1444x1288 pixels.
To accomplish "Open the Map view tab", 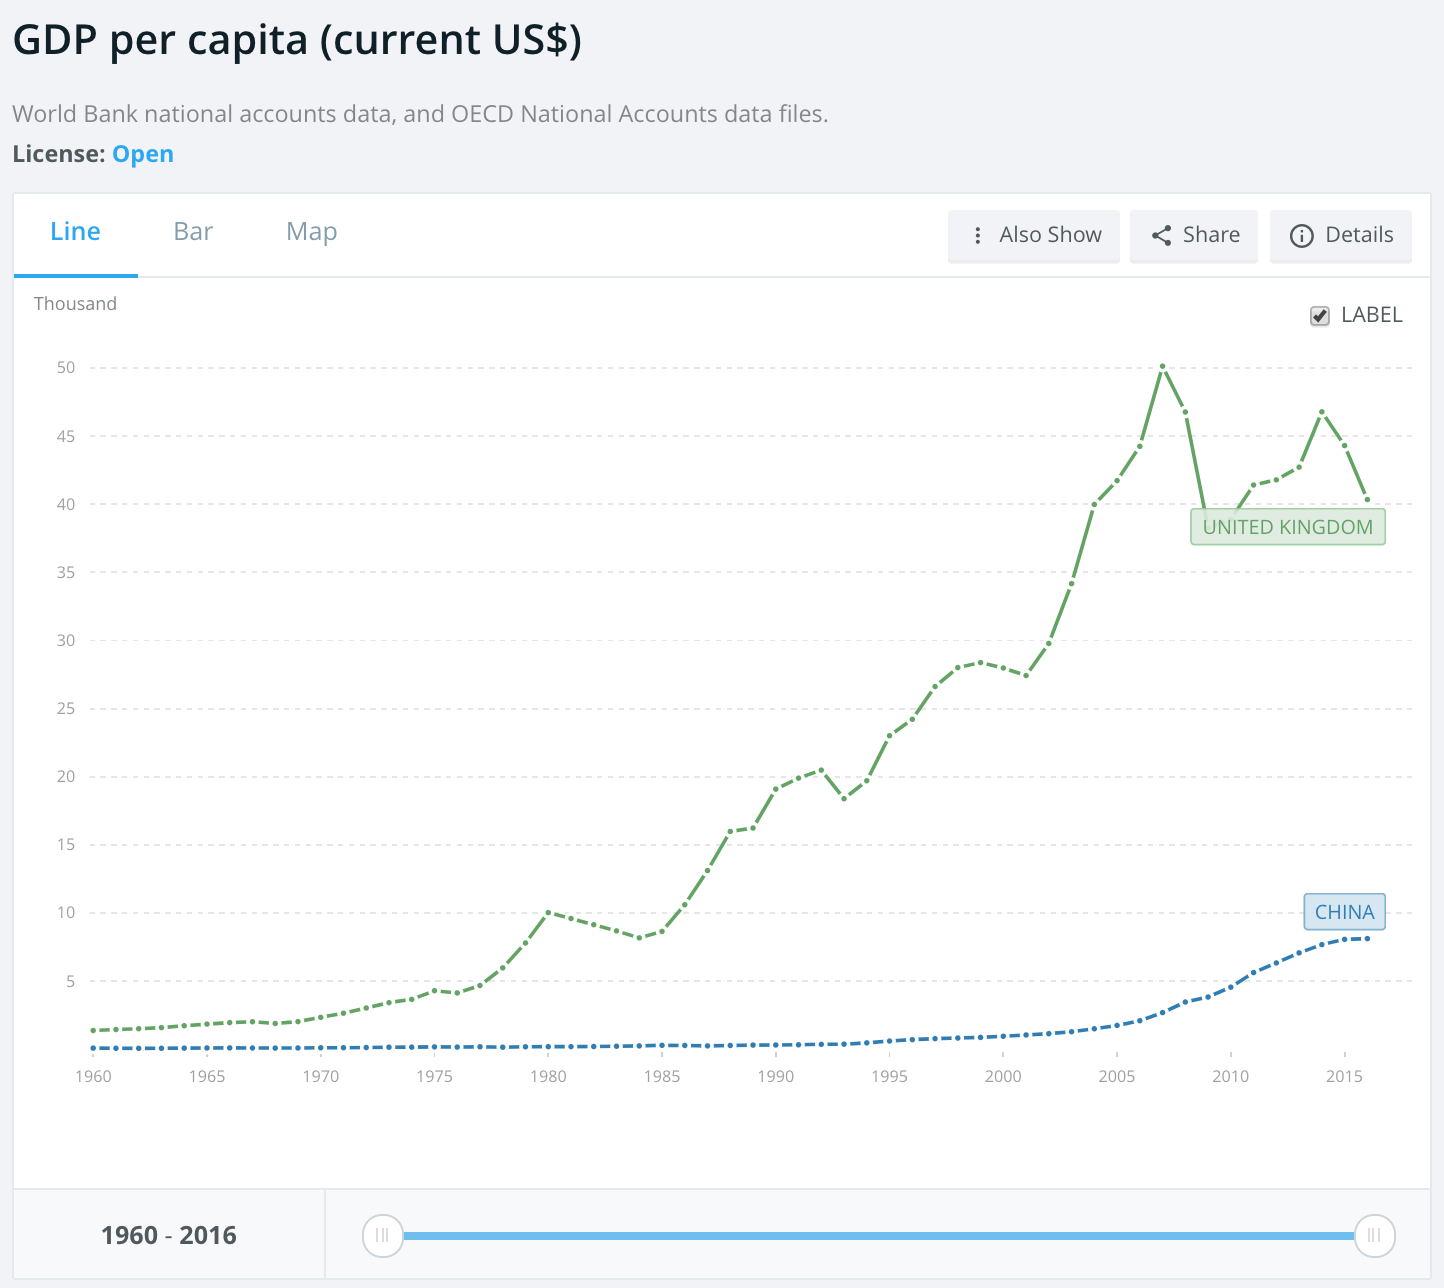I will [311, 232].
